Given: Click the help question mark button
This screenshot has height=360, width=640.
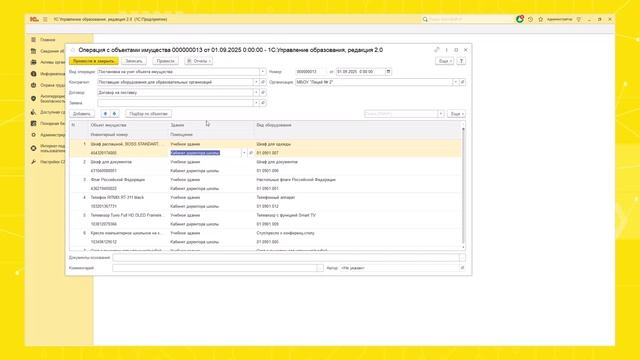Looking at the screenshot, I should (461, 61).
